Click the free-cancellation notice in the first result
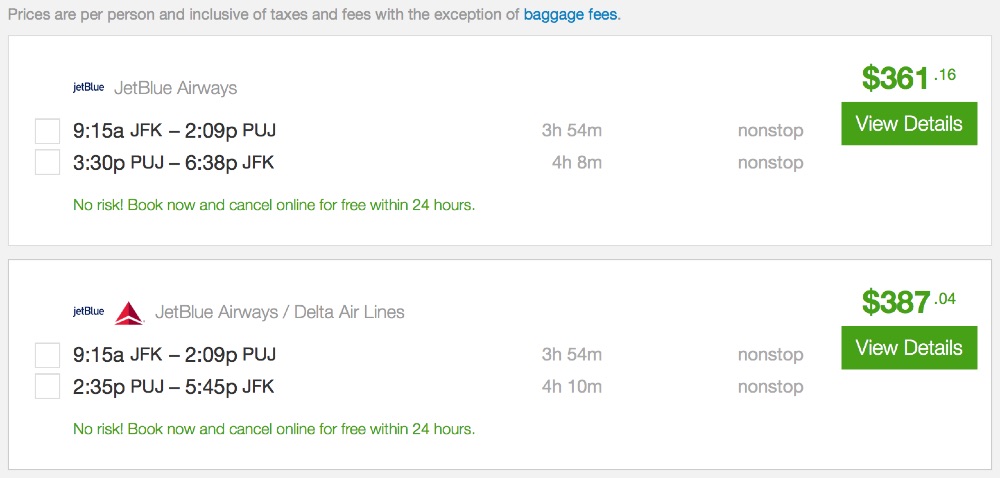 274,205
